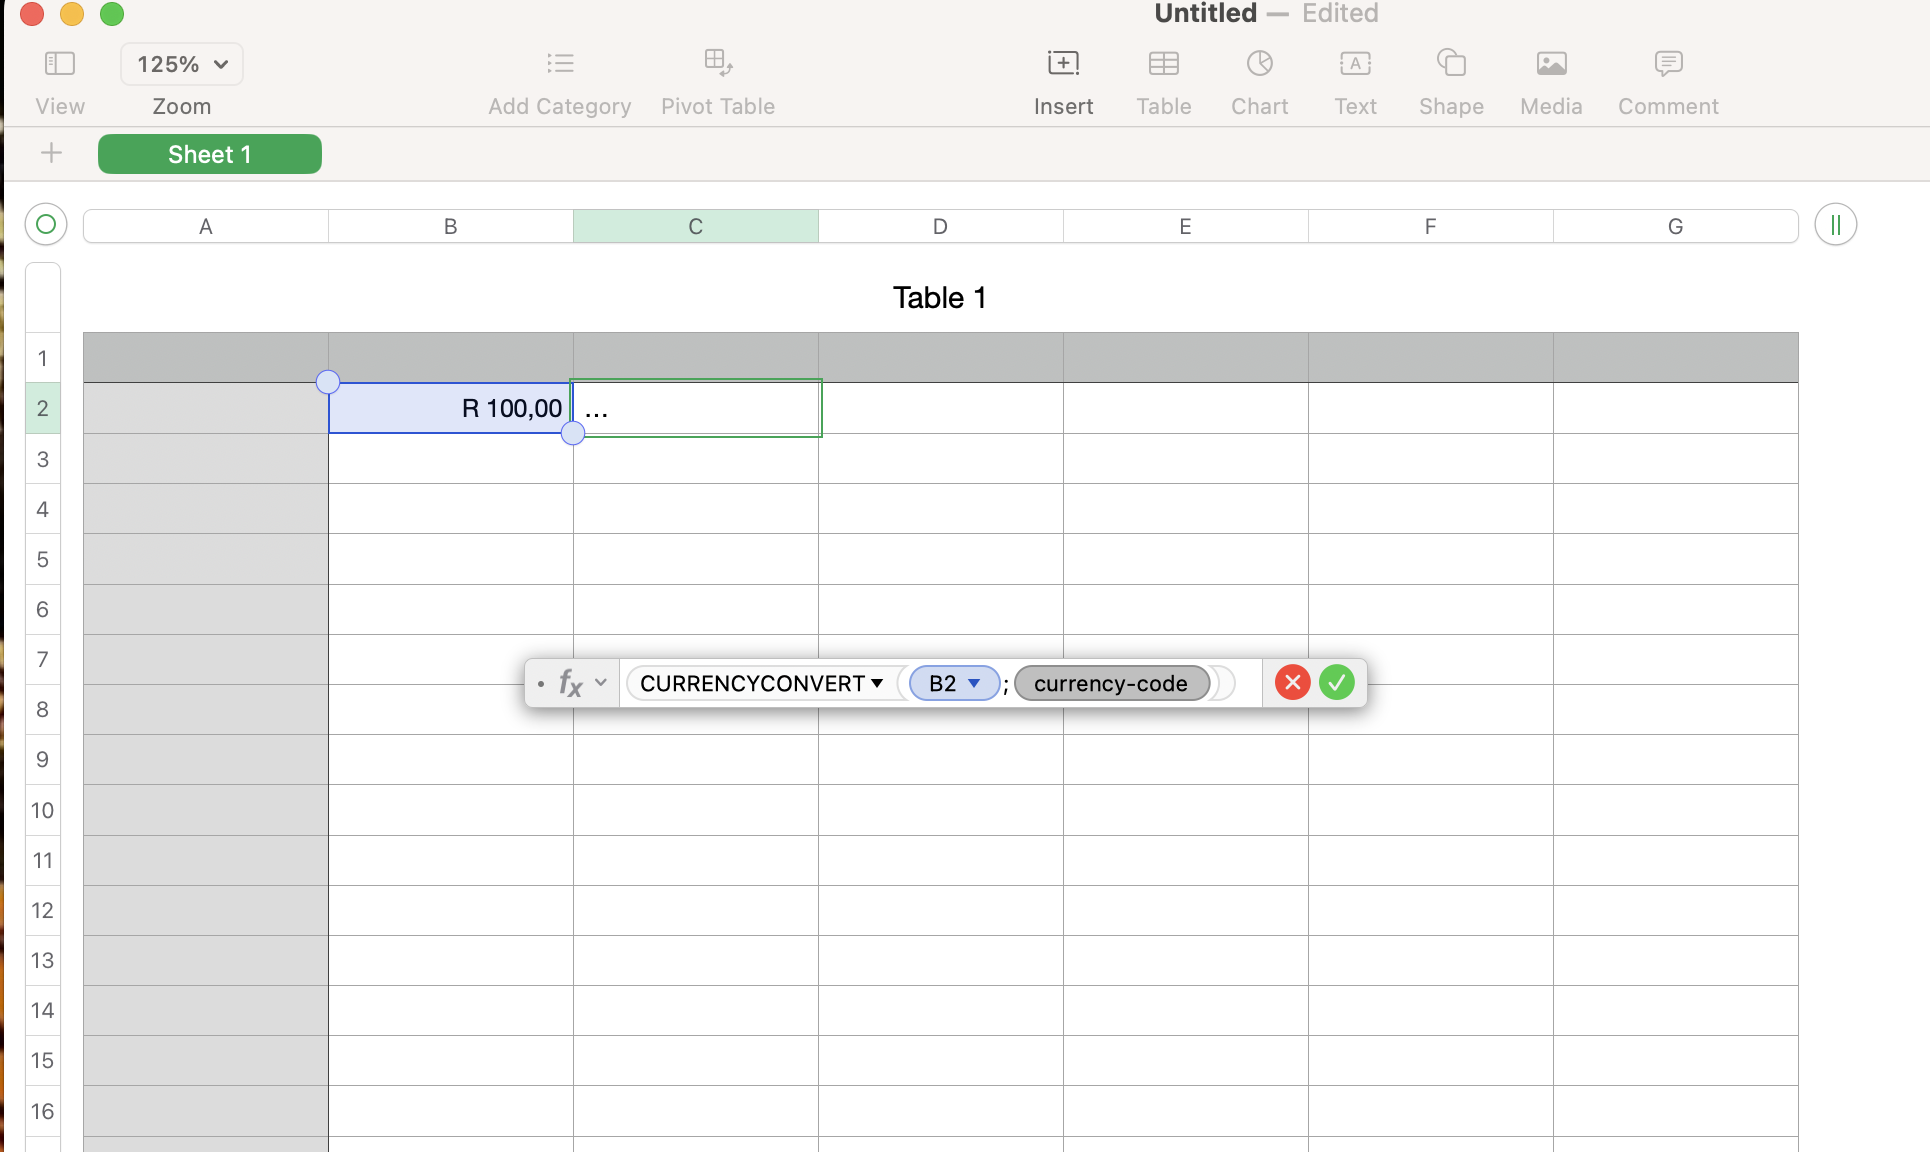The height and width of the screenshot is (1152, 1930).
Task: Click the Comment toolbar icon
Action: click(1668, 64)
